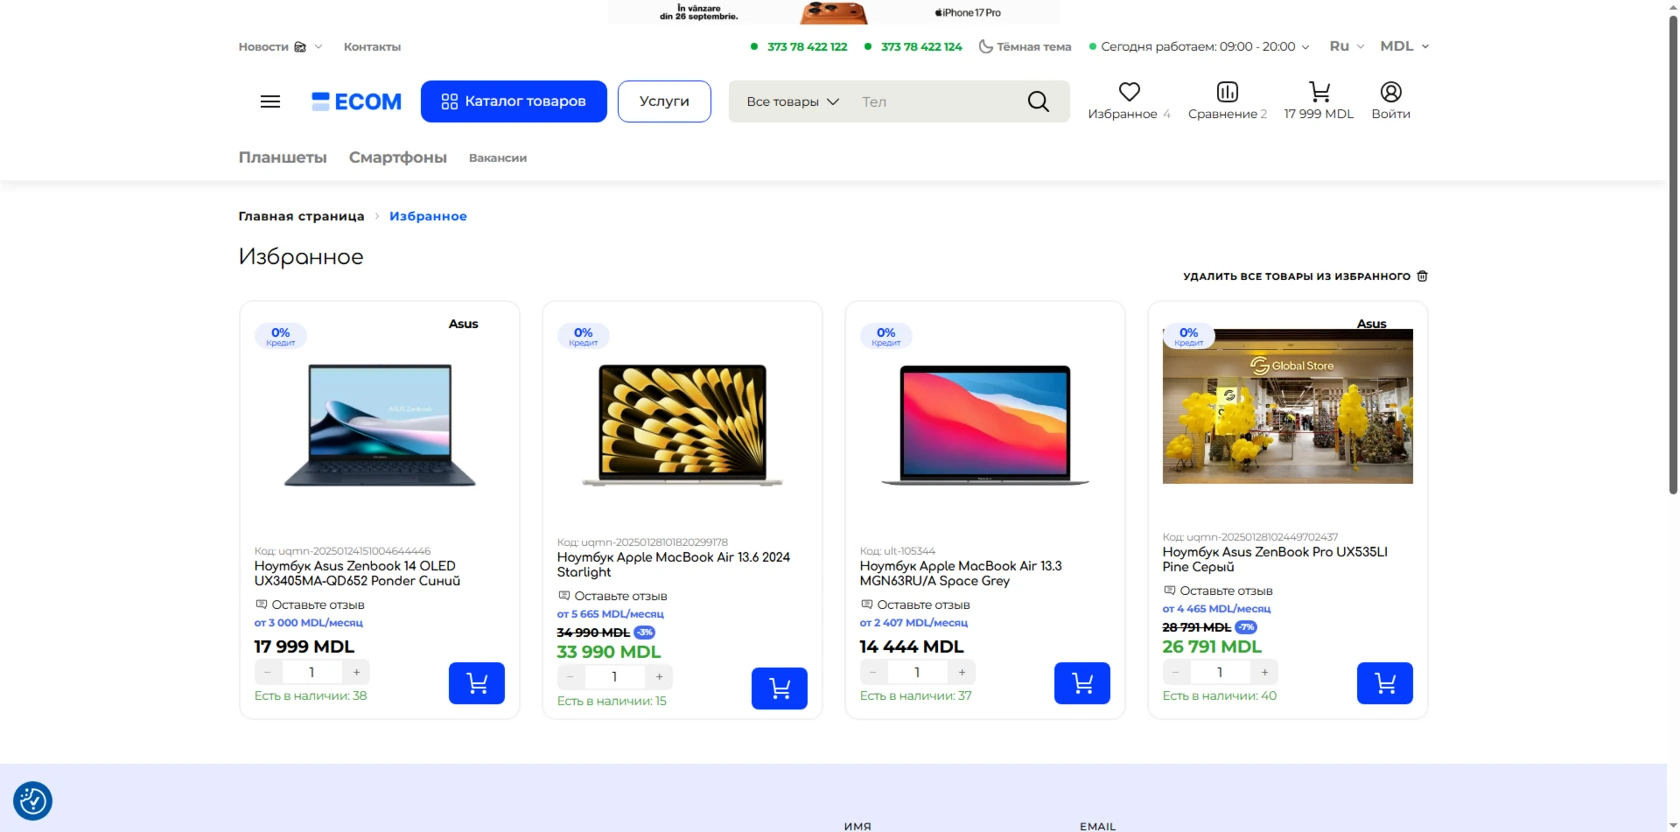Open MacBook Air 13.6 Starlight product image
This screenshot has width=1680, height=832.
682,425
